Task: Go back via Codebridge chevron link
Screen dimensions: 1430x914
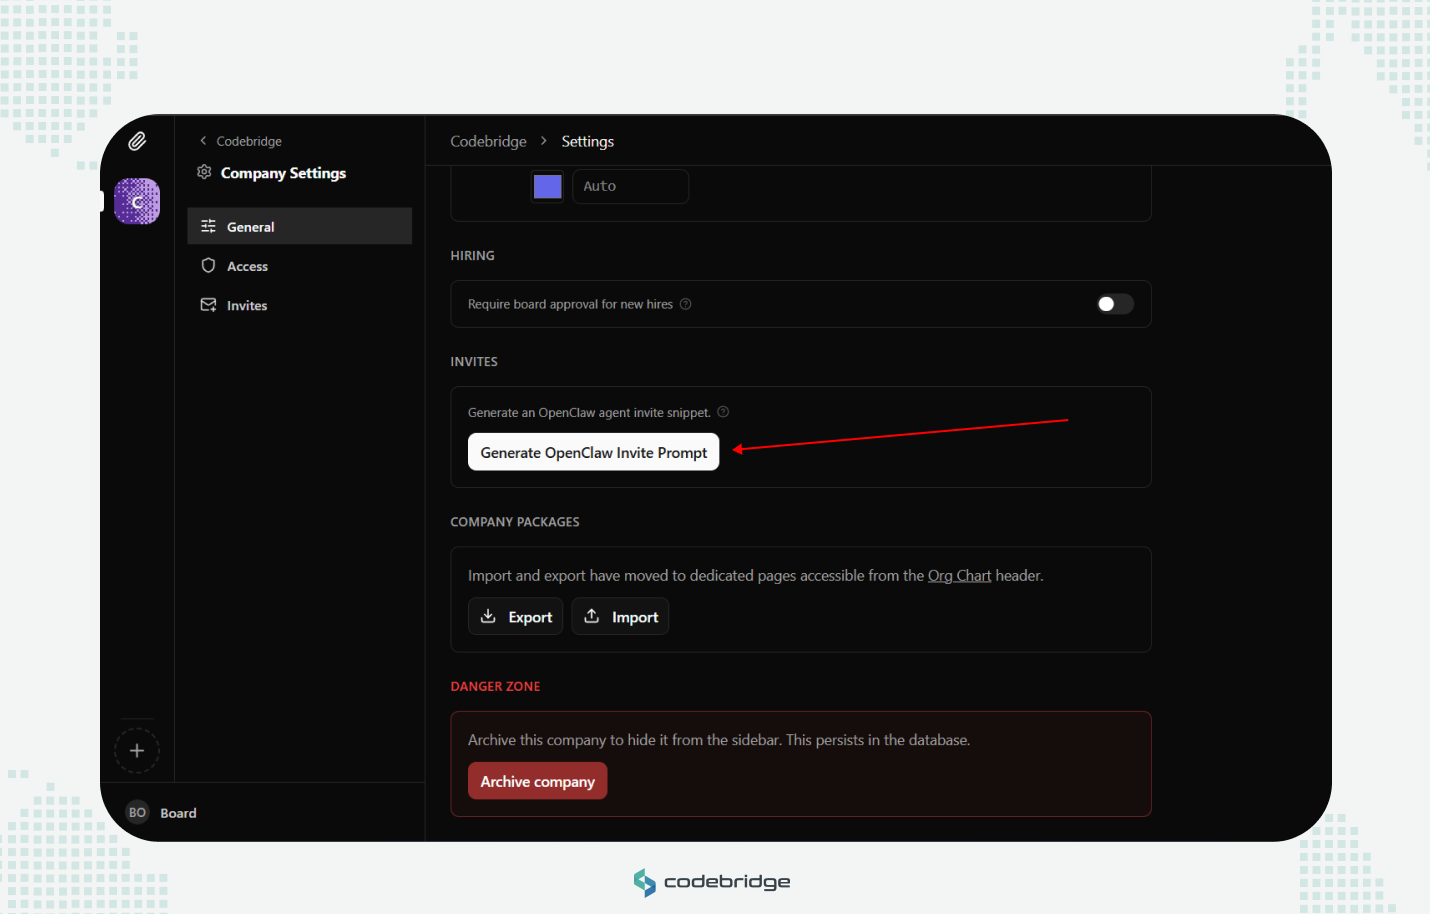Action: (x=240, y=141)
